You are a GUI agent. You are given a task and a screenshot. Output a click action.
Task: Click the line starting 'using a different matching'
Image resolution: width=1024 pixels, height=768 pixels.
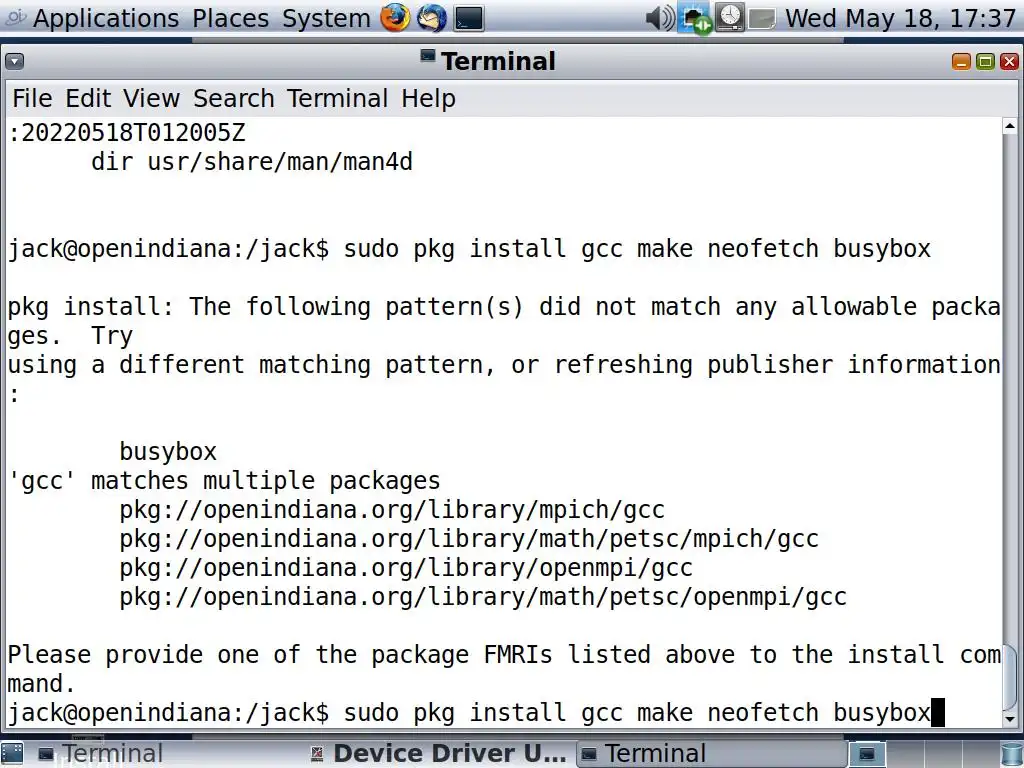pyautogui.click(x=504, y=365)
